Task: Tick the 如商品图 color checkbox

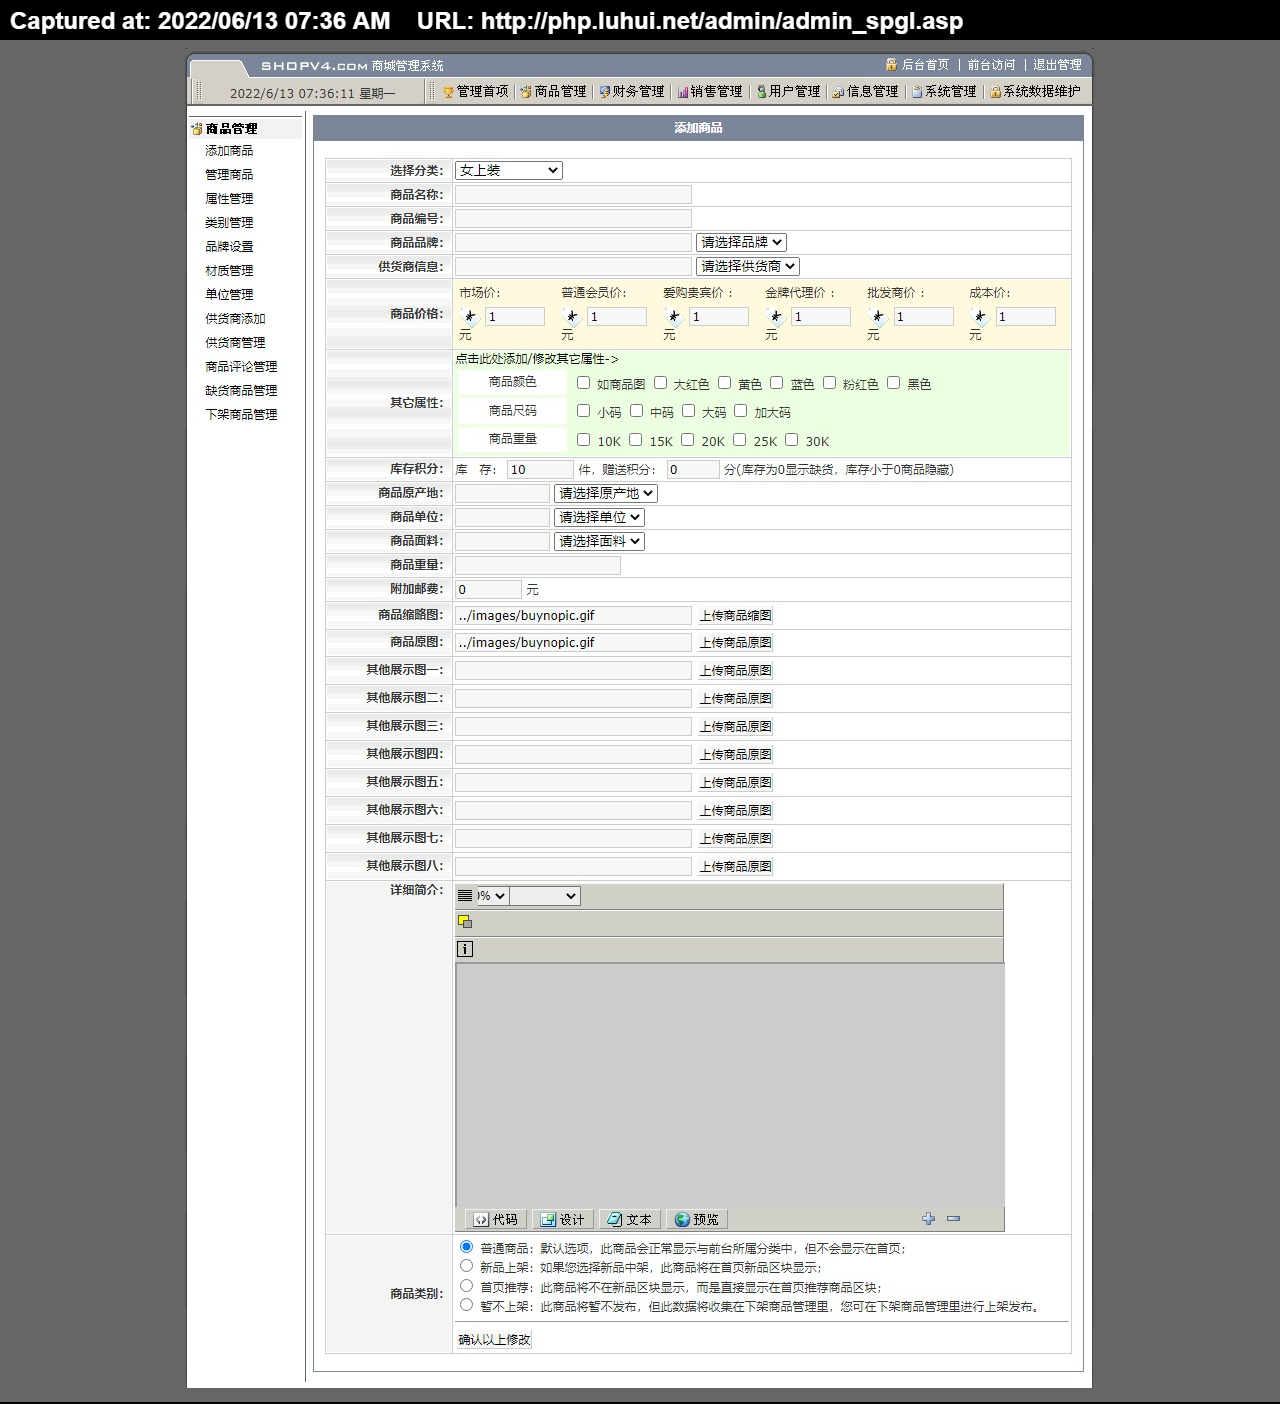Action: 584,383
